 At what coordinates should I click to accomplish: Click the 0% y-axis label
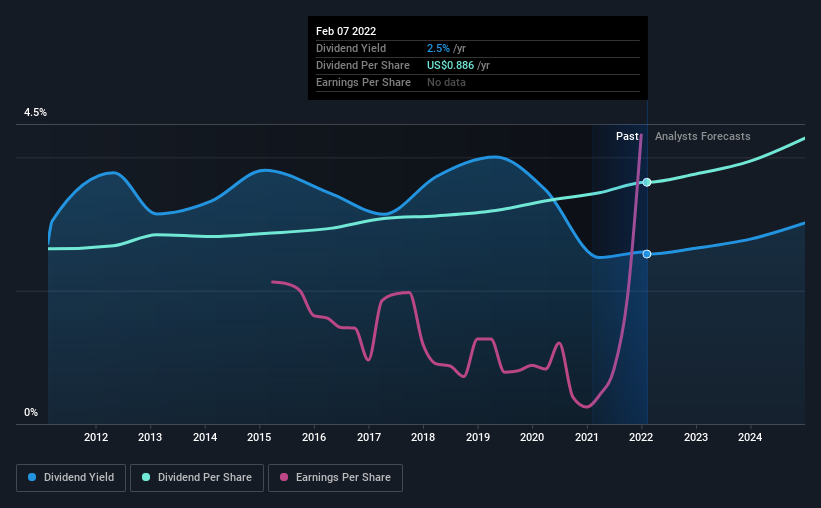click(31, 413)
